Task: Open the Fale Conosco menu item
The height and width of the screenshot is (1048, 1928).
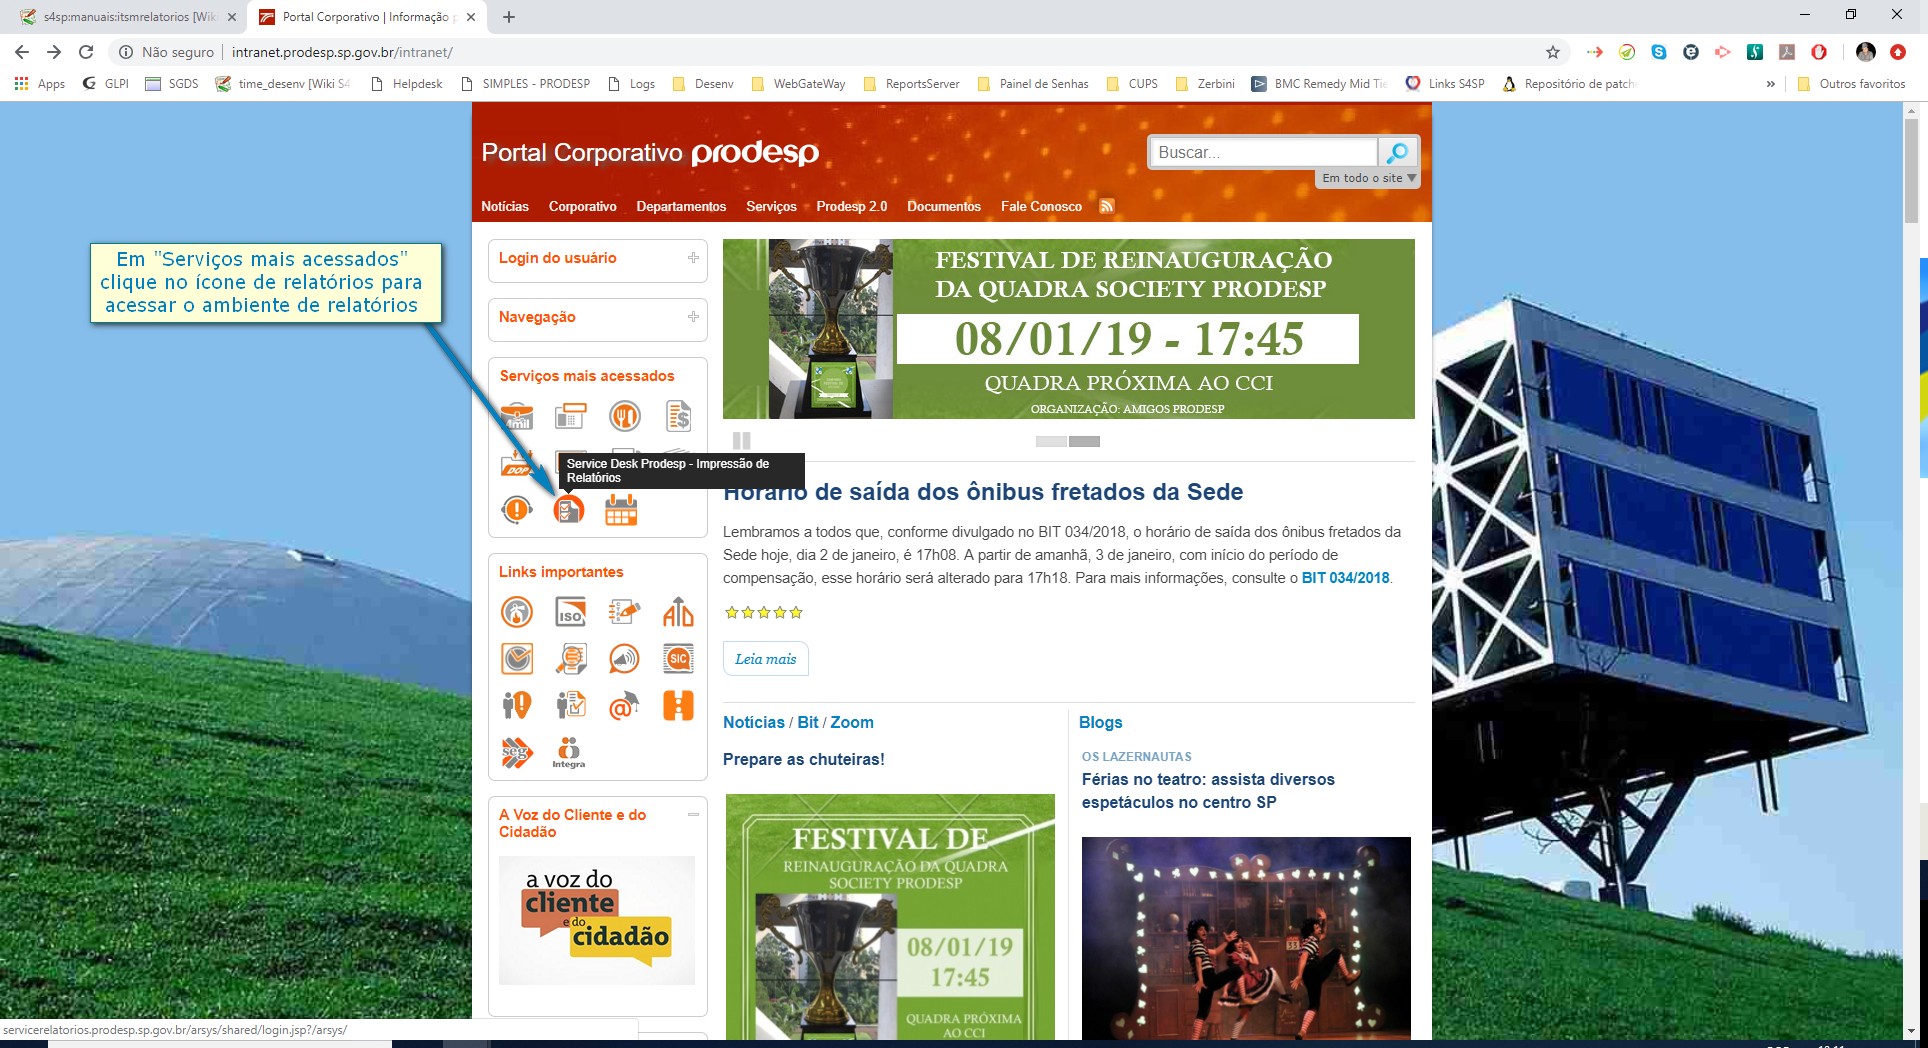Action: pos(1041,206)
